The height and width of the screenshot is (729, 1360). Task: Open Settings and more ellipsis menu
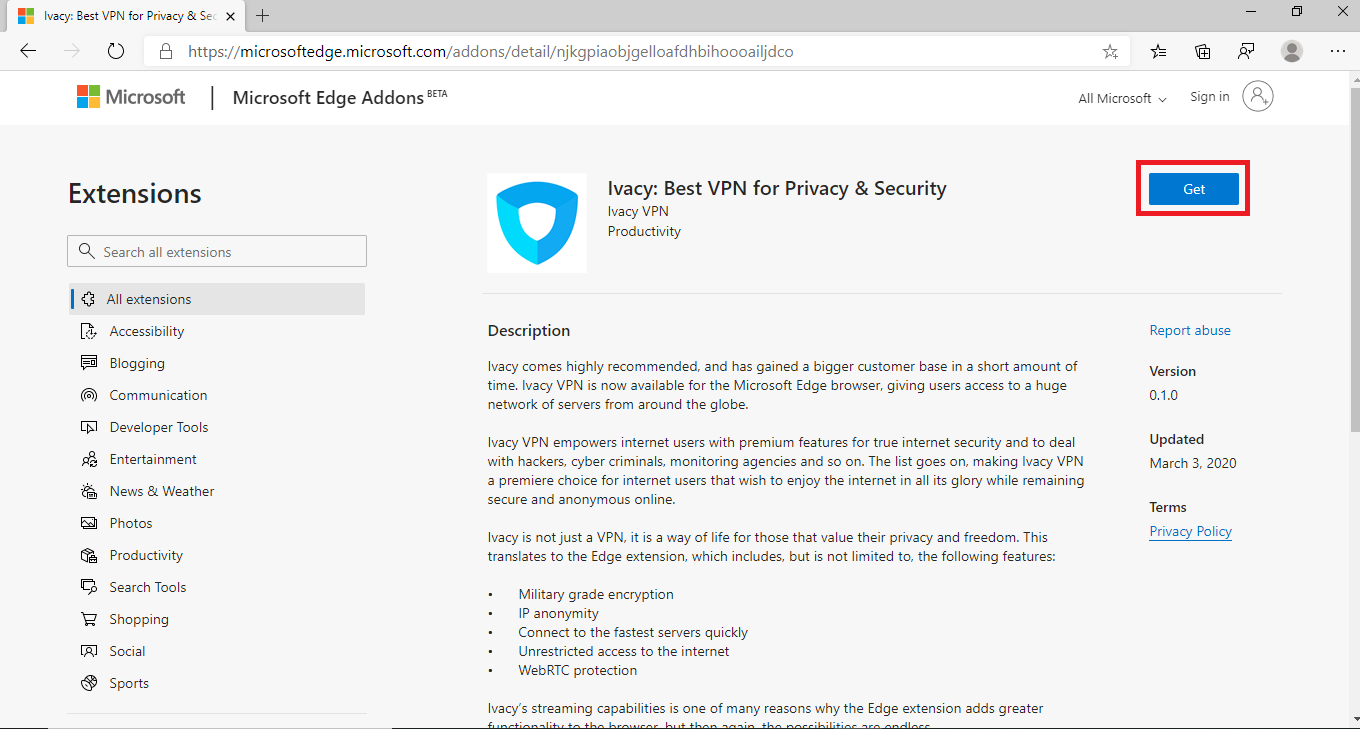click(1337, 51)
